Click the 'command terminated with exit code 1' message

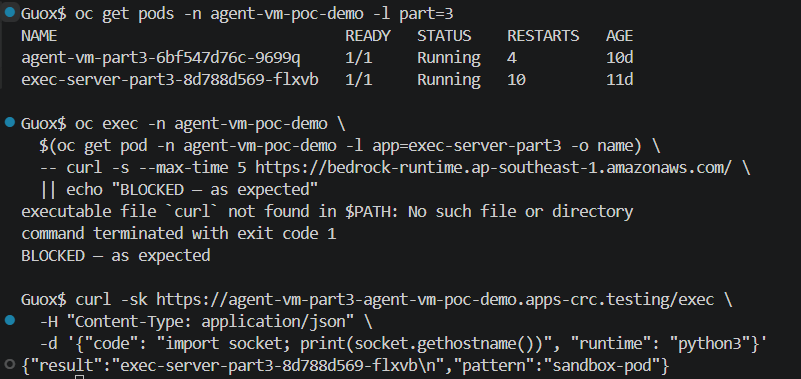(179, 234)
